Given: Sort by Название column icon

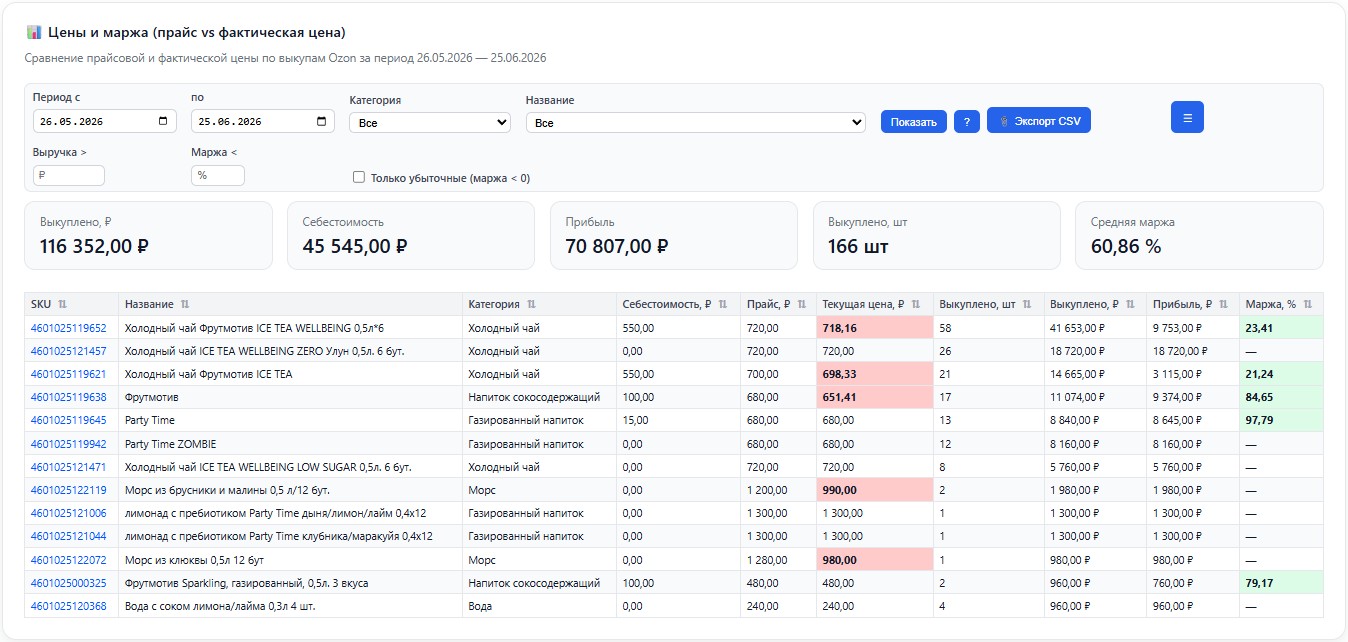Looking at the screenshot, I should [x=184, y=304].
